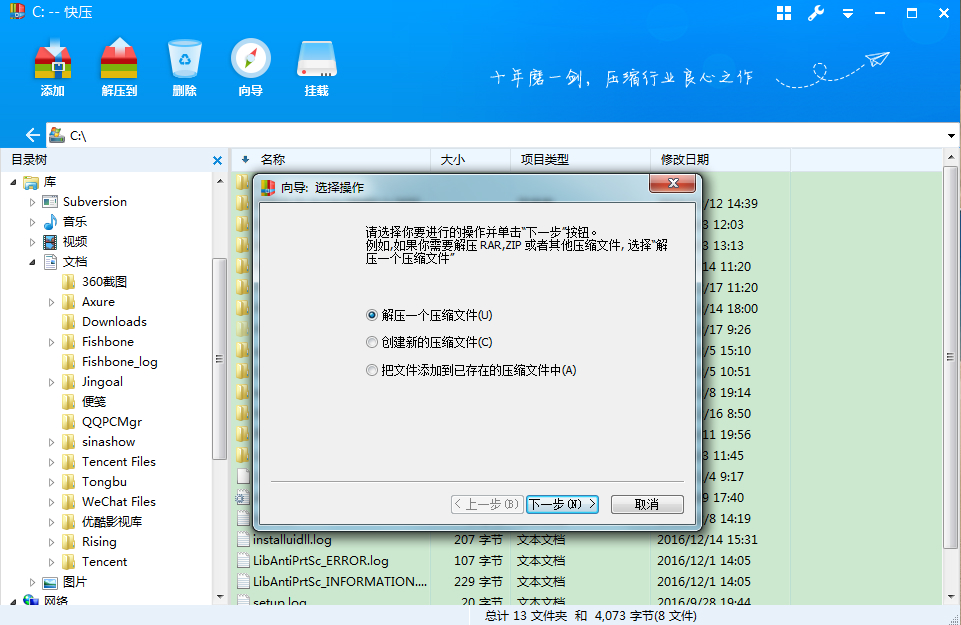Click the 挂载 (Mount) toolbar icon
This screenshot has height=625, width=961.
coord(316,65)
